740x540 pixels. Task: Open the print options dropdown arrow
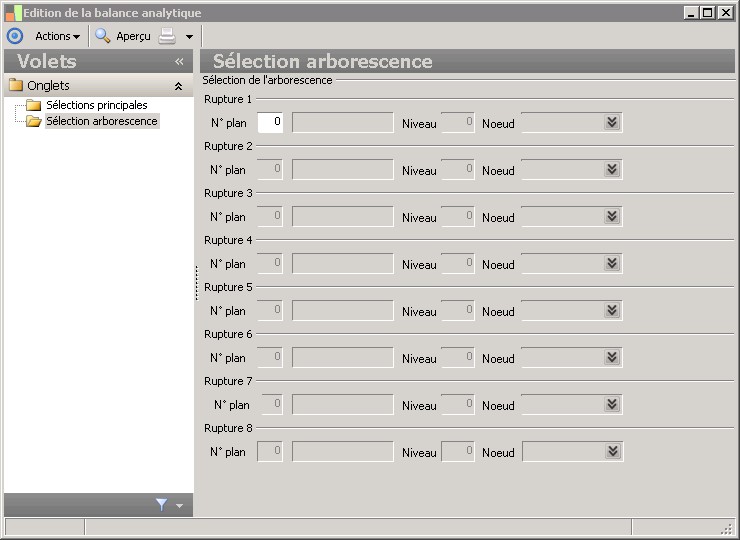pos(189,36)
